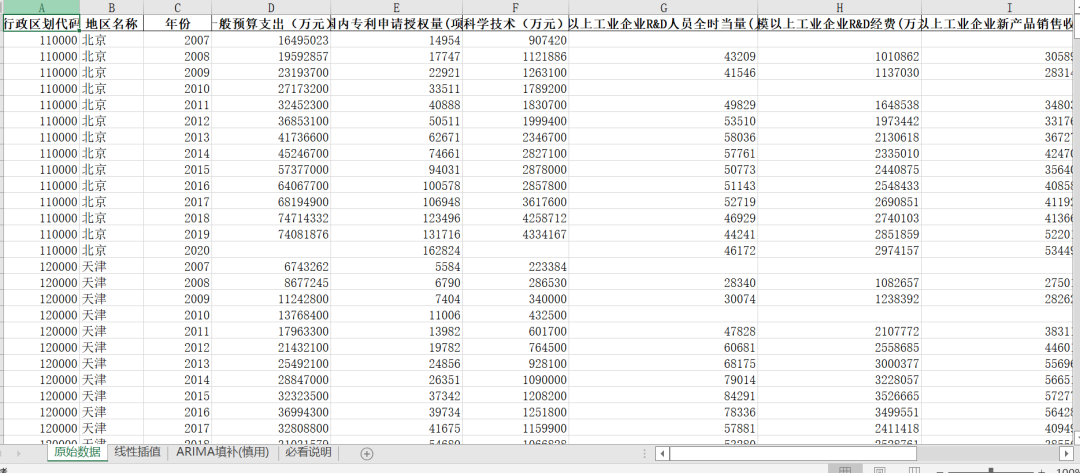Image resolution: width=1080 pixels, height=473 pixels.
Task: Select the 北京 cell in the 2010 row
Action: point(112,89)
